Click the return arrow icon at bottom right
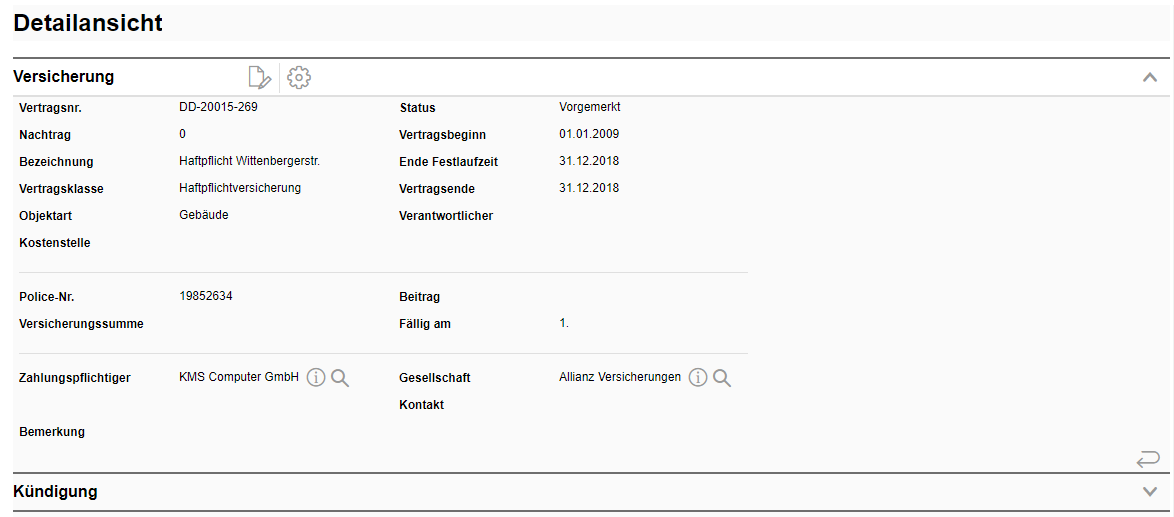Screen dimensions: 1174x517 pyautogui.click(x=1148, y=459)
